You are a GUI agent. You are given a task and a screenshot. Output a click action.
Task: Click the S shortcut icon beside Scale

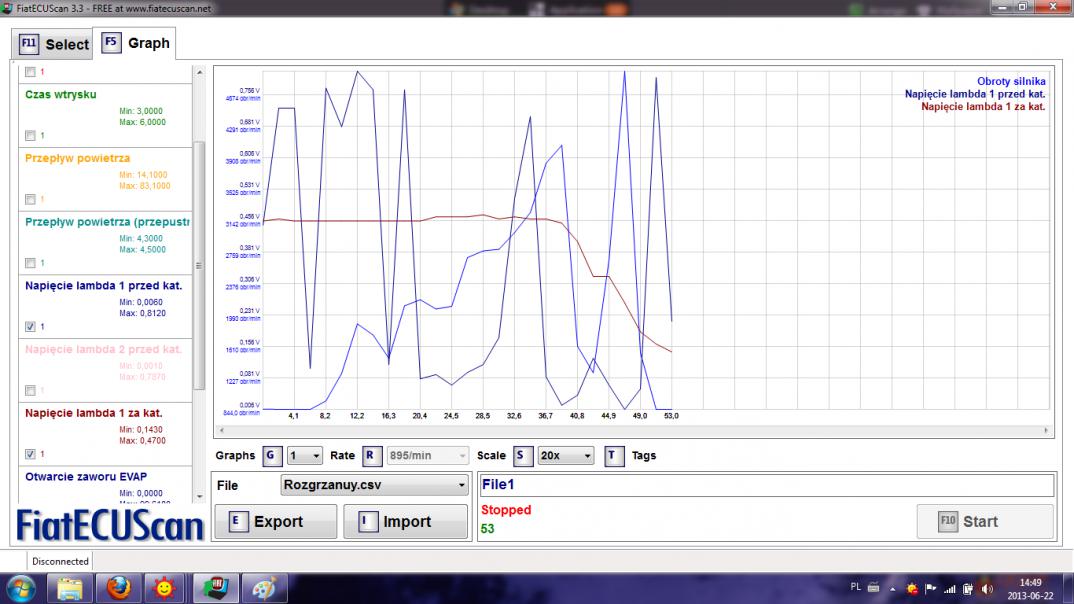coord(523,455)
